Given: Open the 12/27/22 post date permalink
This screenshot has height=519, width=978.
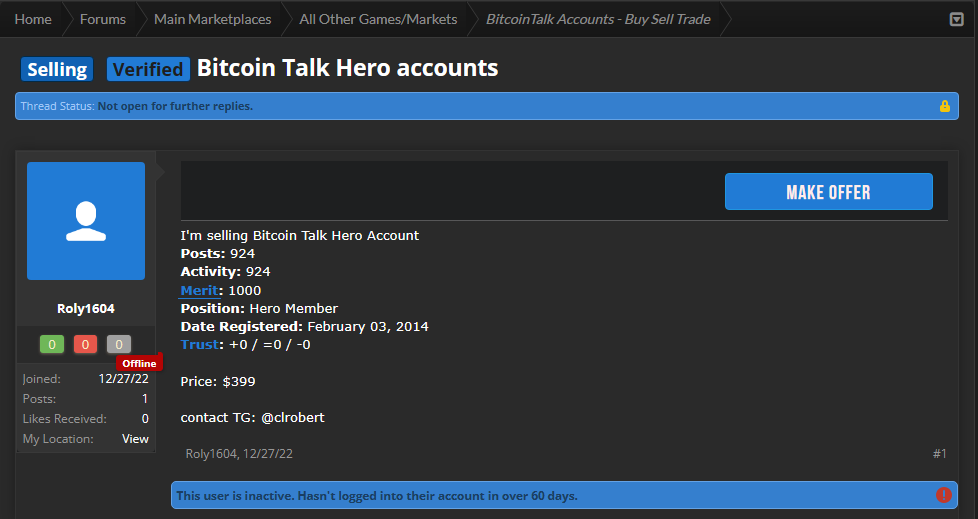Looking at the screenshot, I should tap(268, 454).
